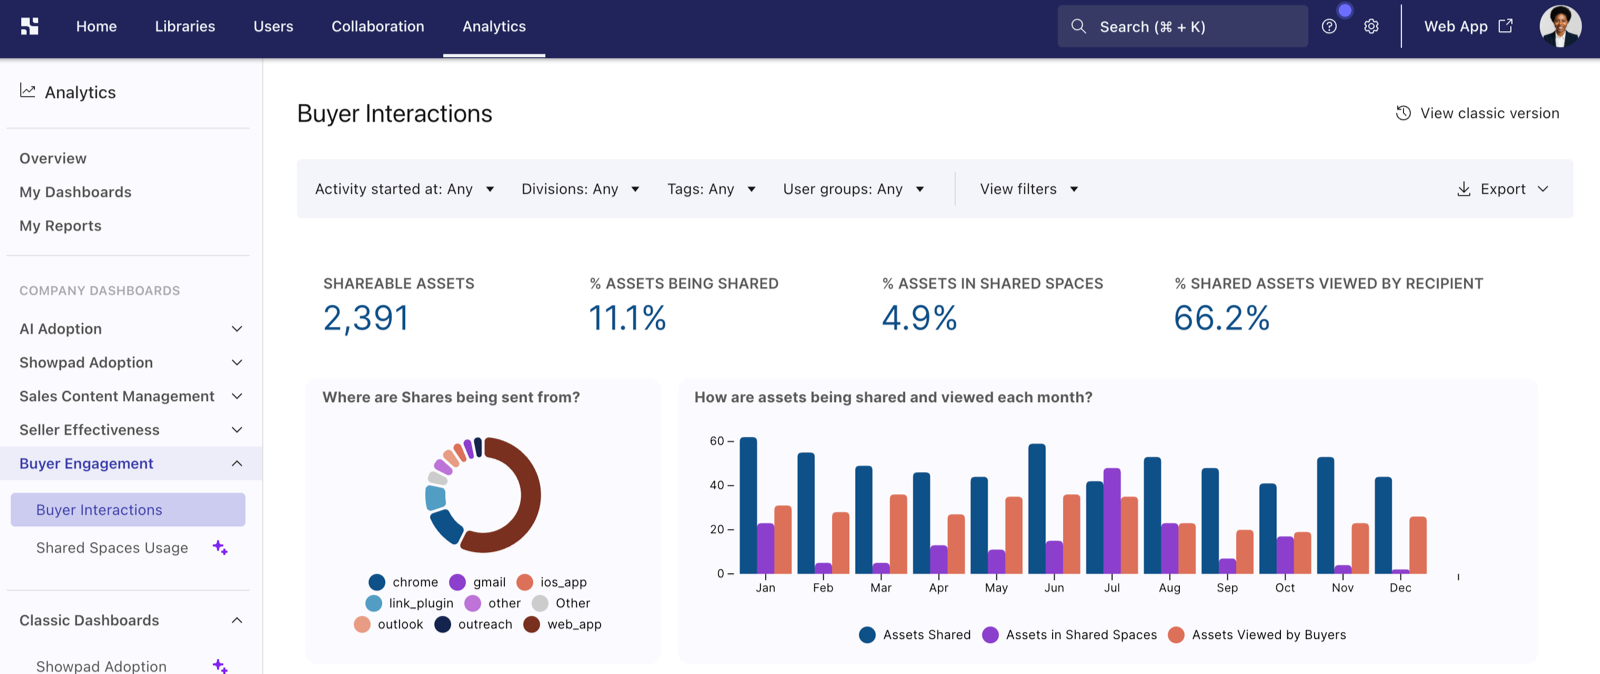Click the external link icon next to Web App
Viewport: 1600px width, 674px height.
1505,26
